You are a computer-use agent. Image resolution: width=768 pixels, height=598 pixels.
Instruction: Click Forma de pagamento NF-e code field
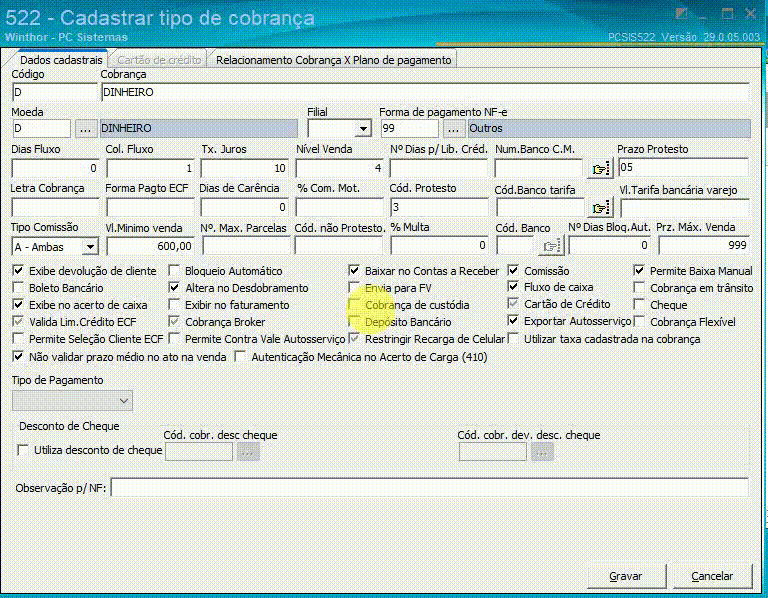[x=409, y=129]
